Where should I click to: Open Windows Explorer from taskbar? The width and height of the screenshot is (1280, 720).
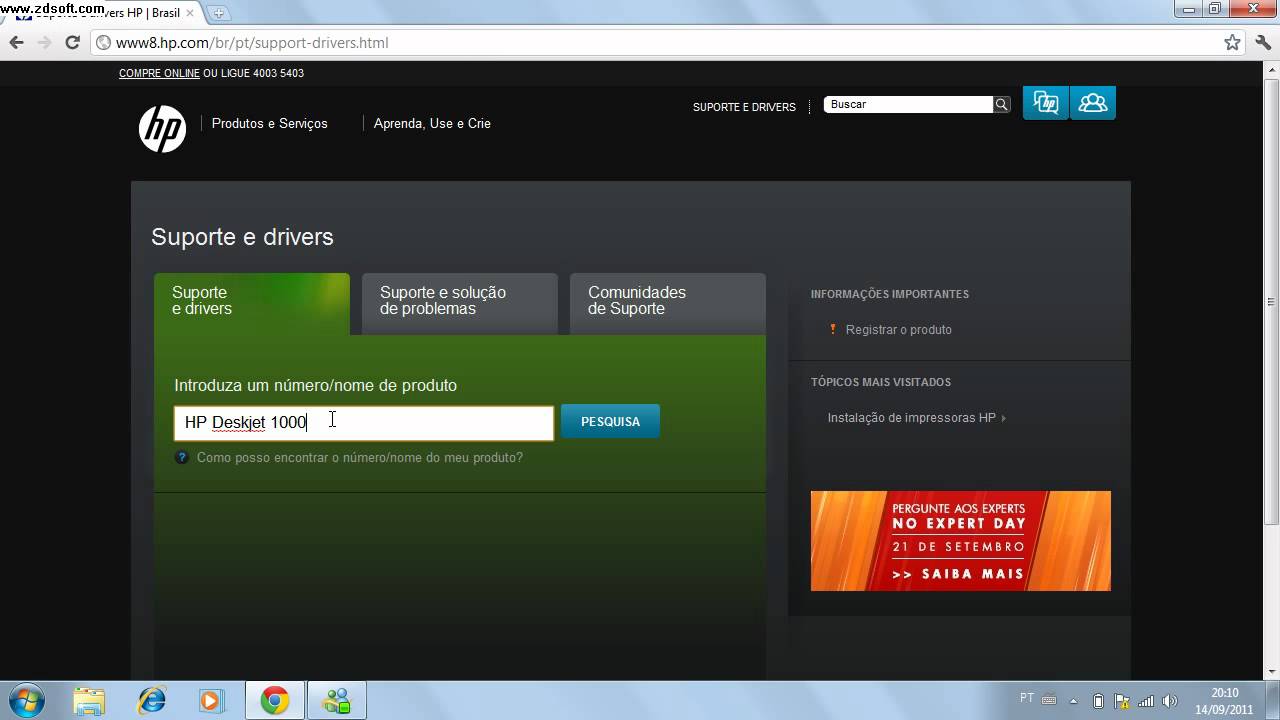pos(89,701)
